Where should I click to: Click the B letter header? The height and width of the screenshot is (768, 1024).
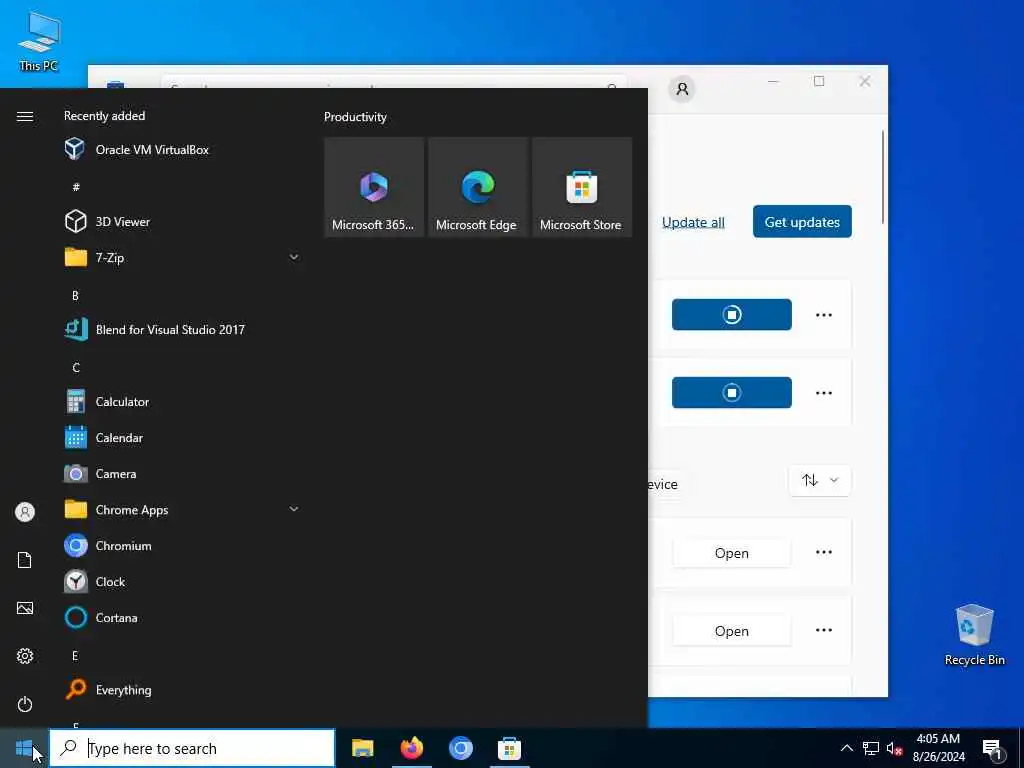tap(75, 296)
